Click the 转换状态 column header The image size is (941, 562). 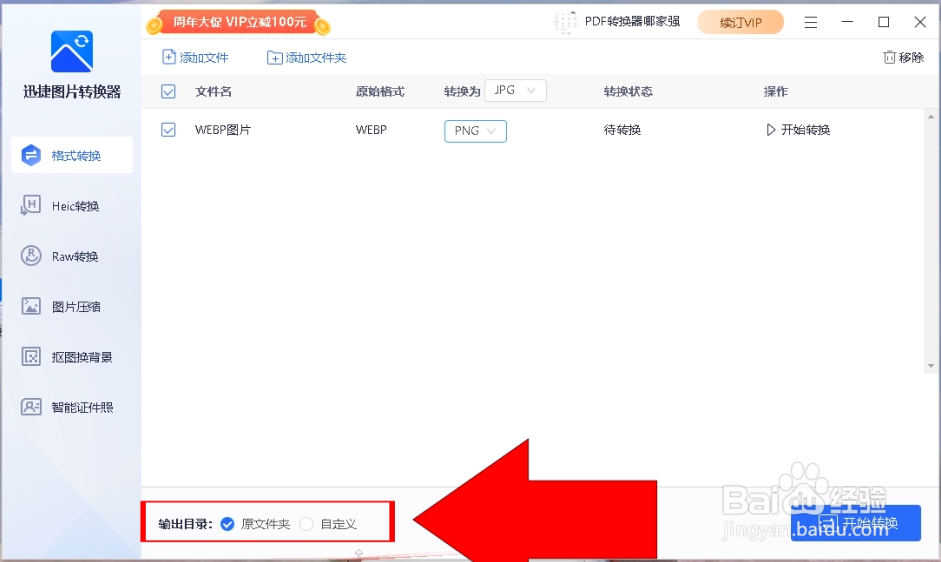coord(628,92)
